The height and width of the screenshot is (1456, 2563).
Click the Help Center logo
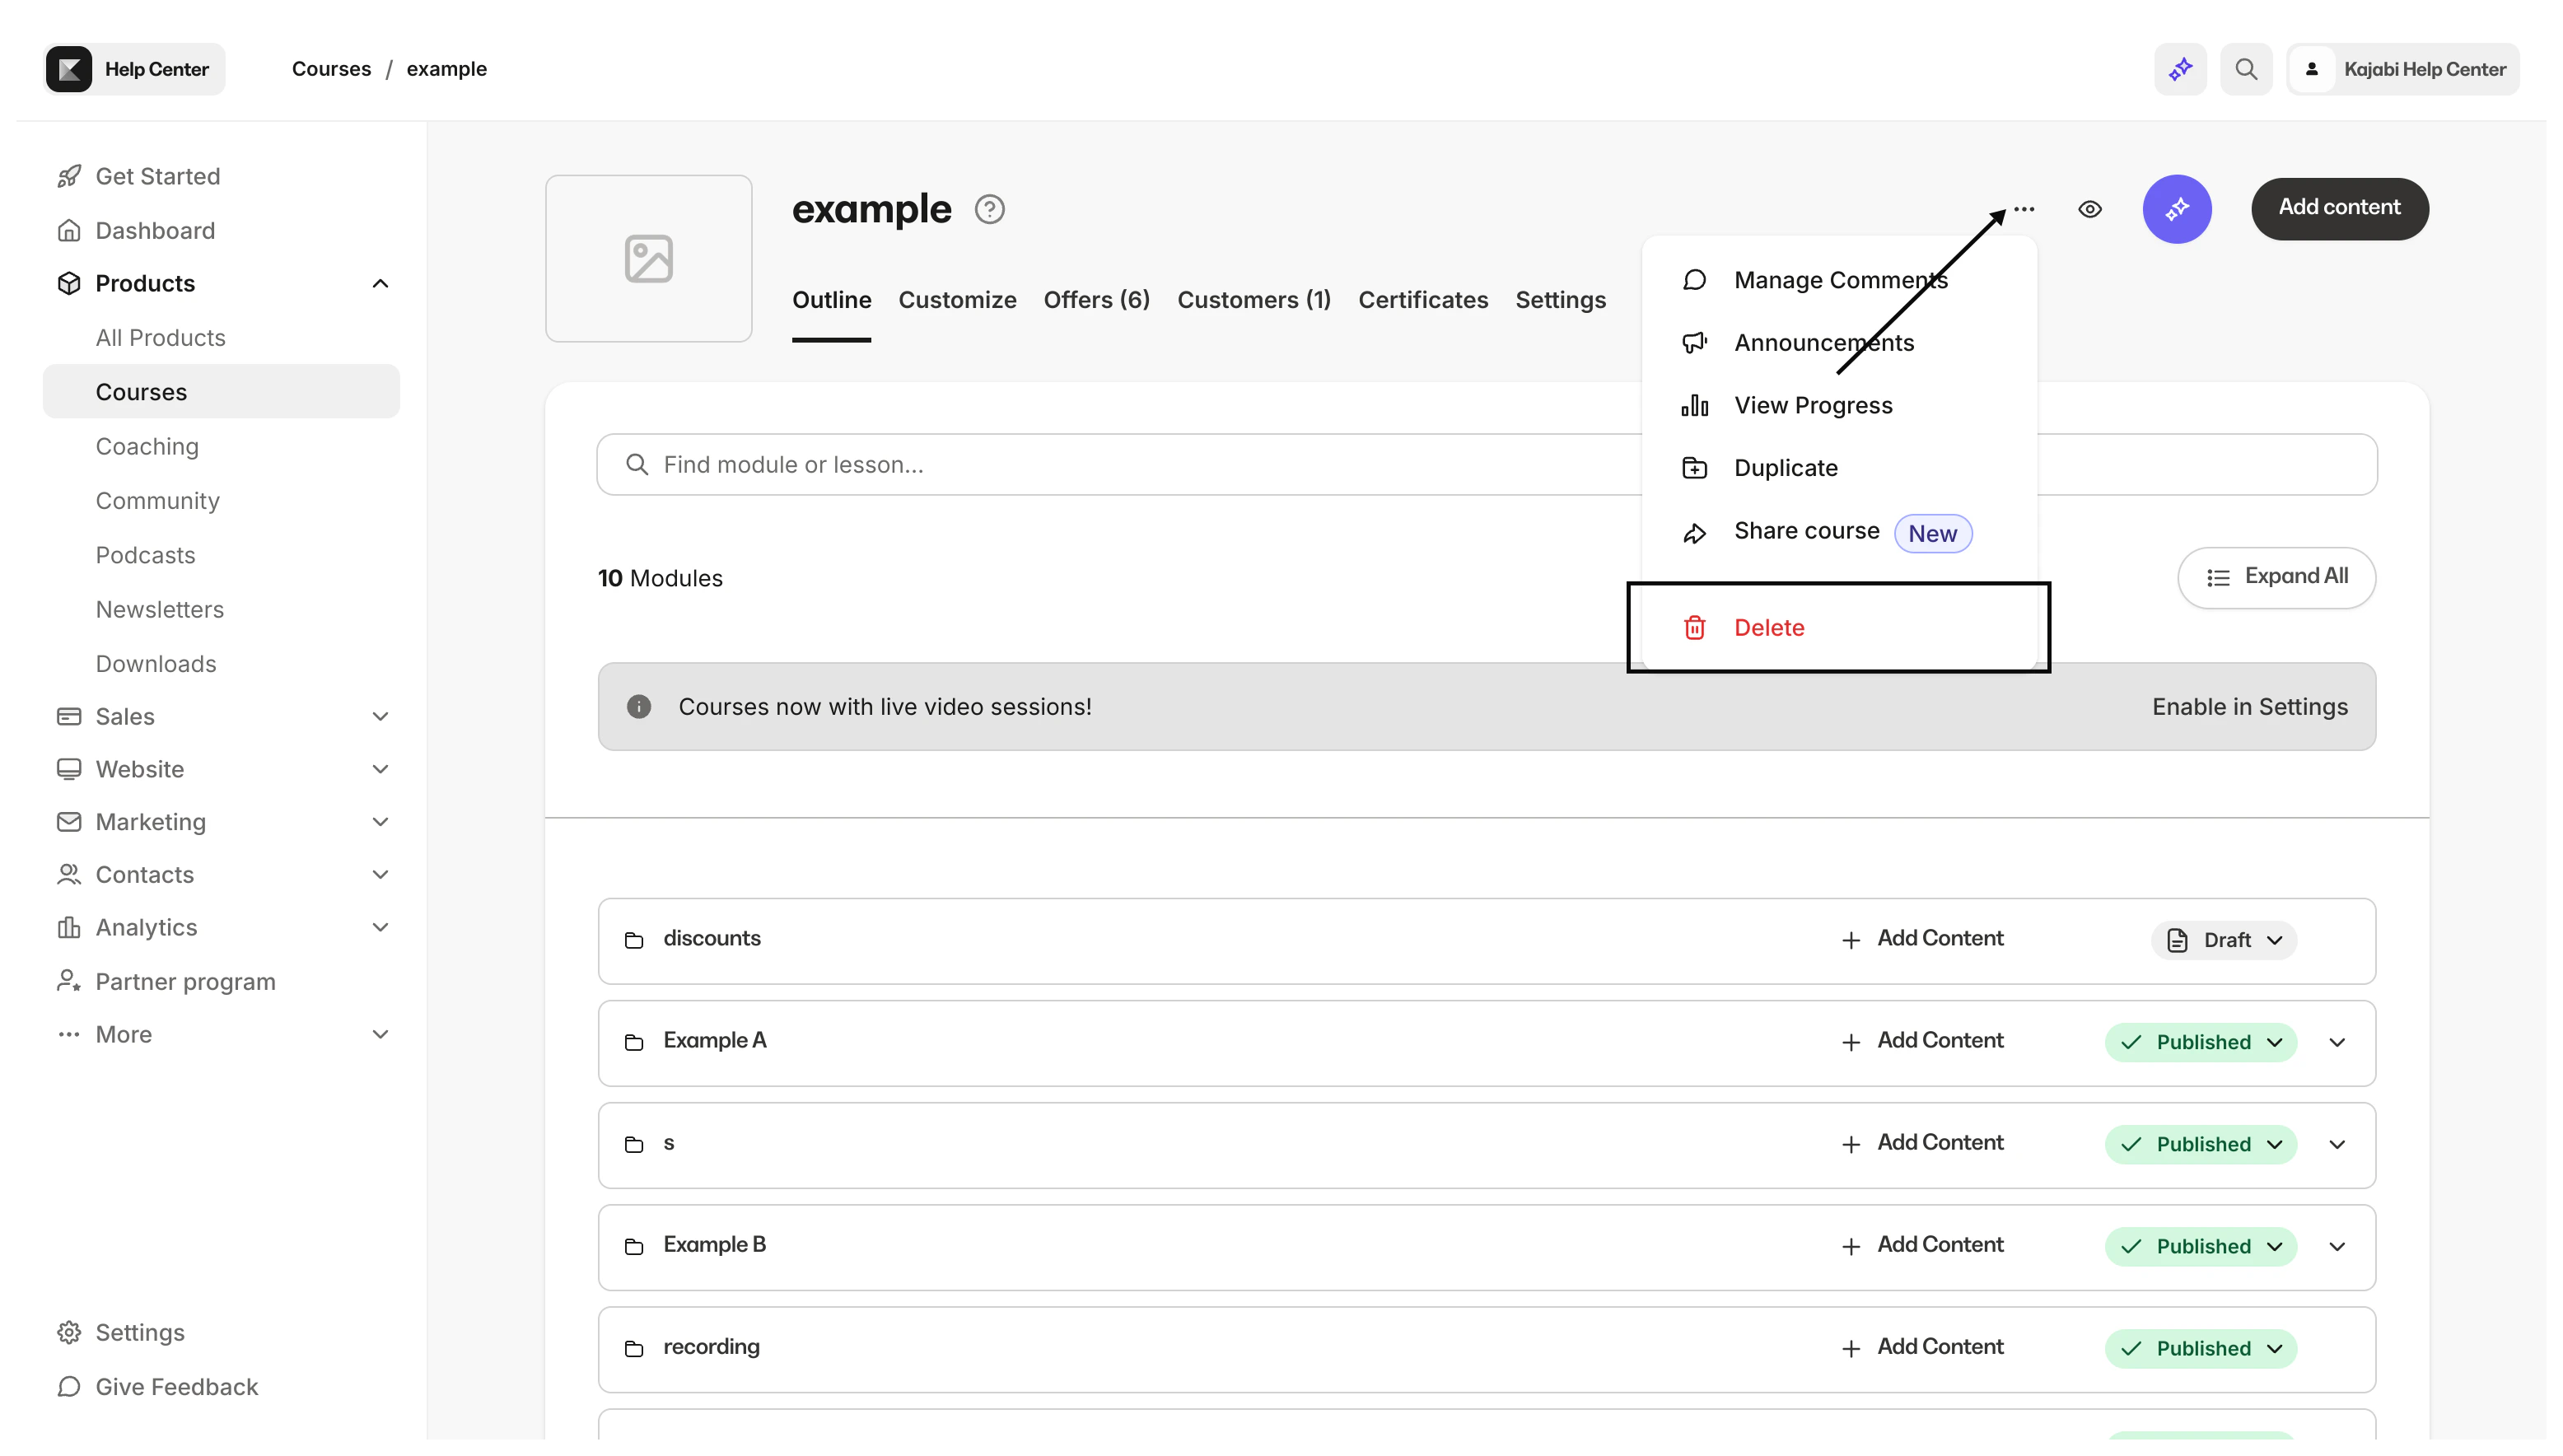68,68
